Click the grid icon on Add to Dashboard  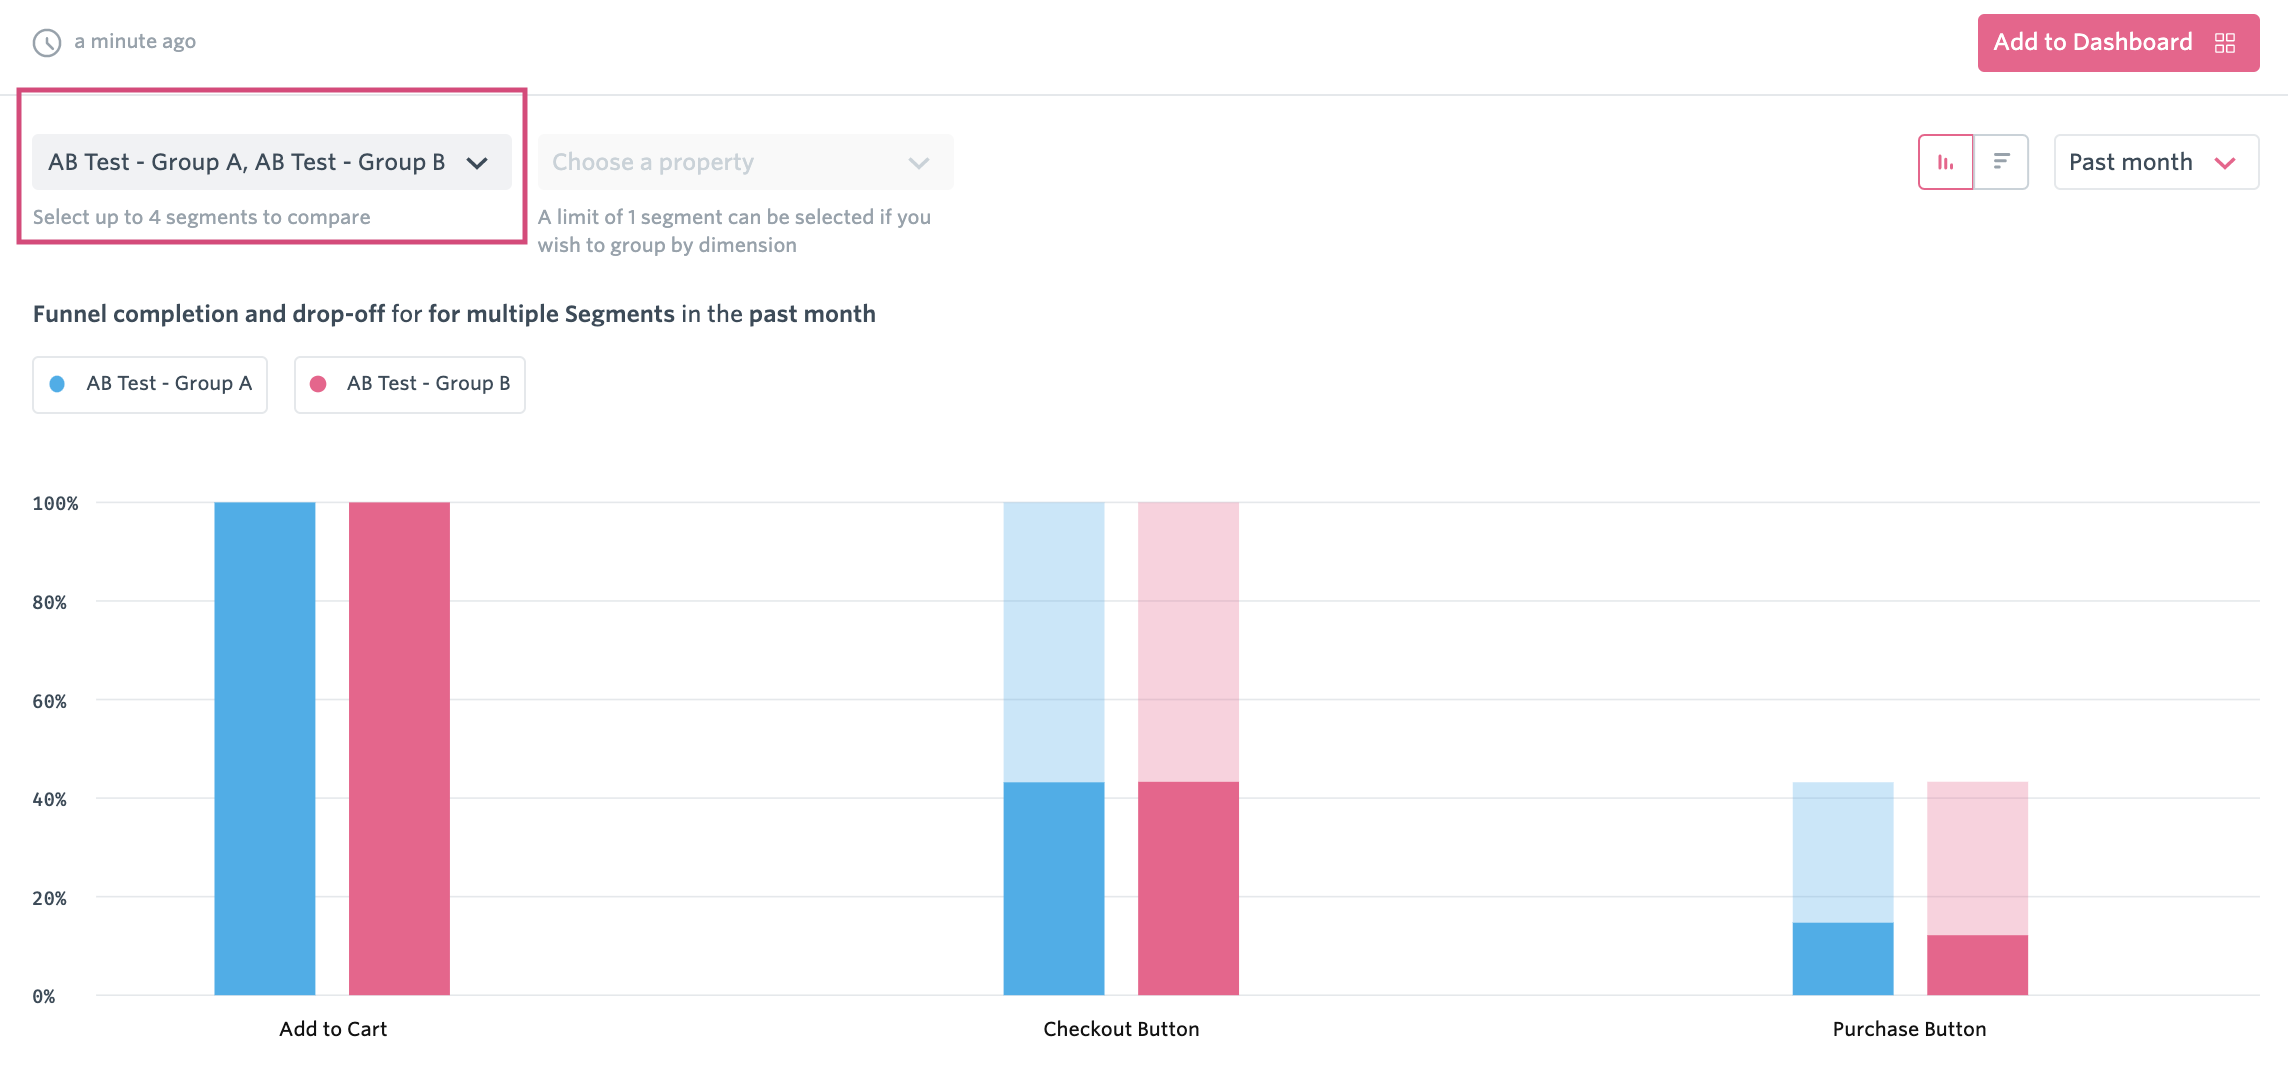pos(2225,43)
